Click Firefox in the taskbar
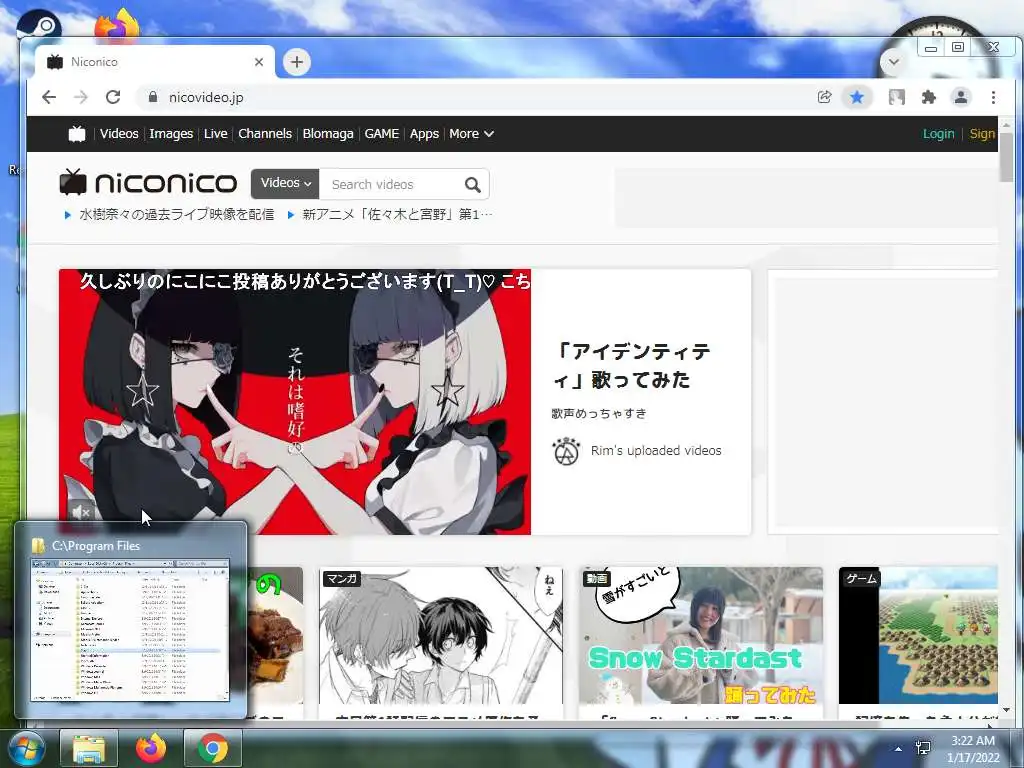 (x=151, y=748)
